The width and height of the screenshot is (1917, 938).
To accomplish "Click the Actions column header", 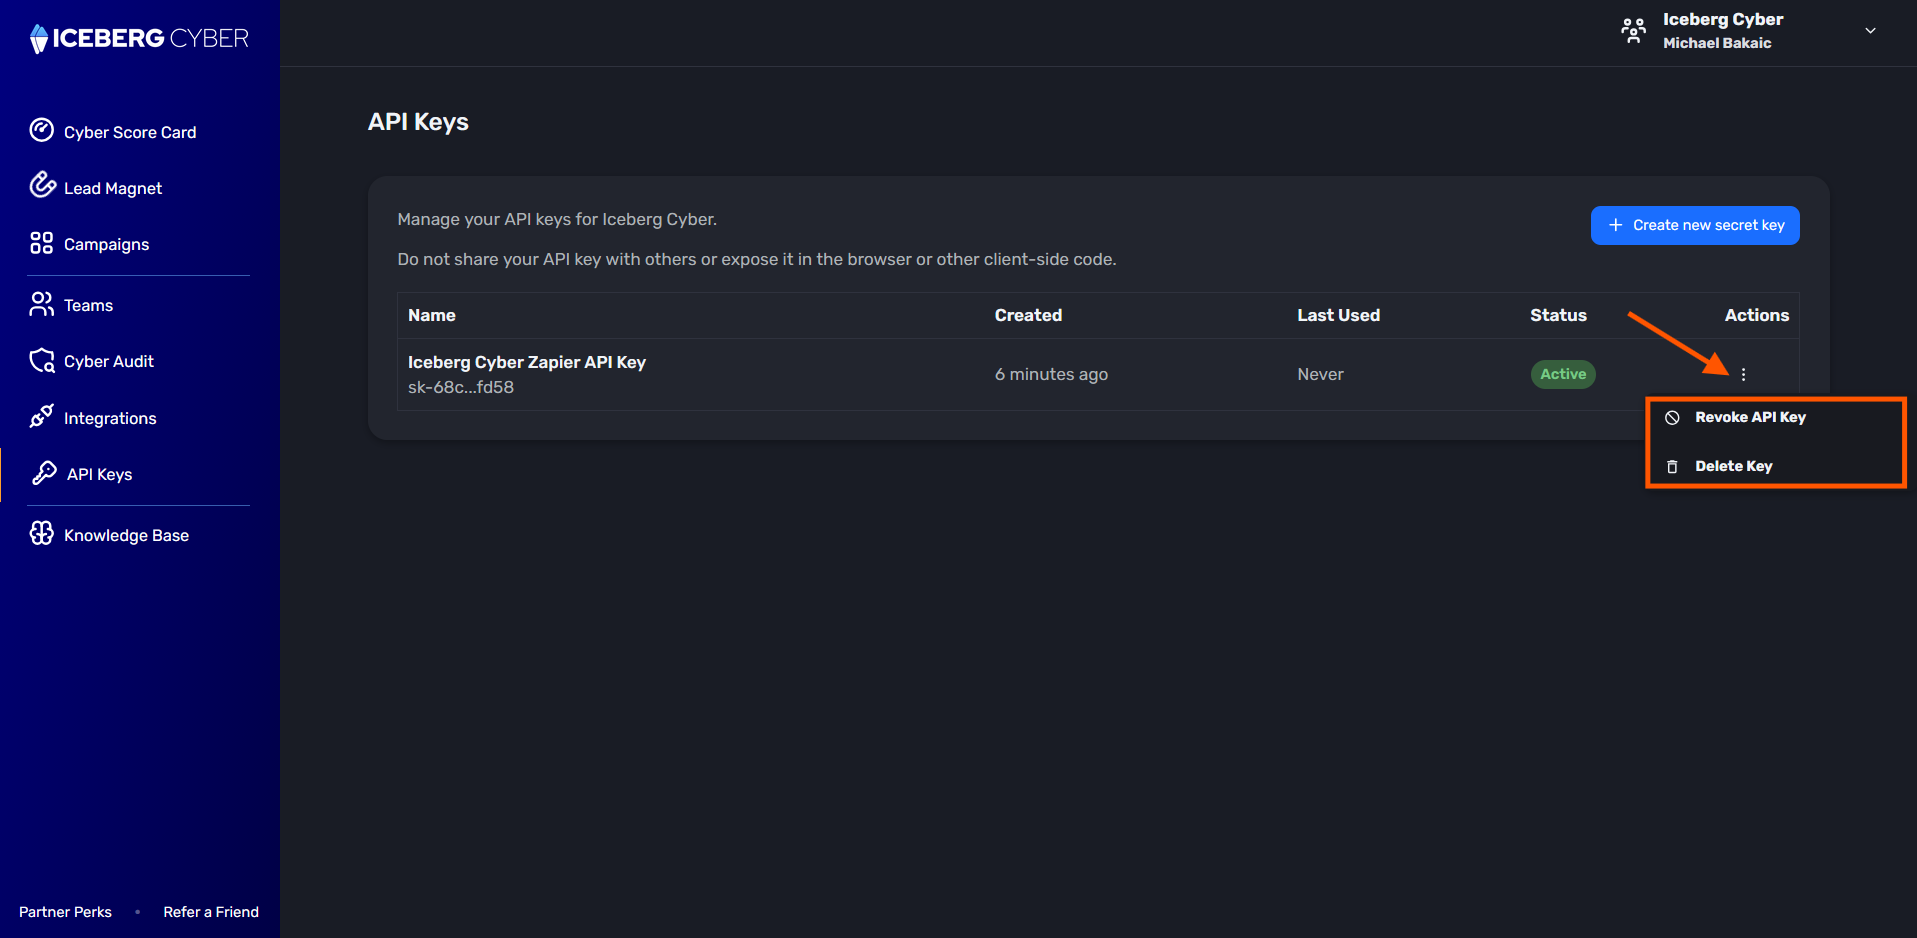I will pos(1757,315).
